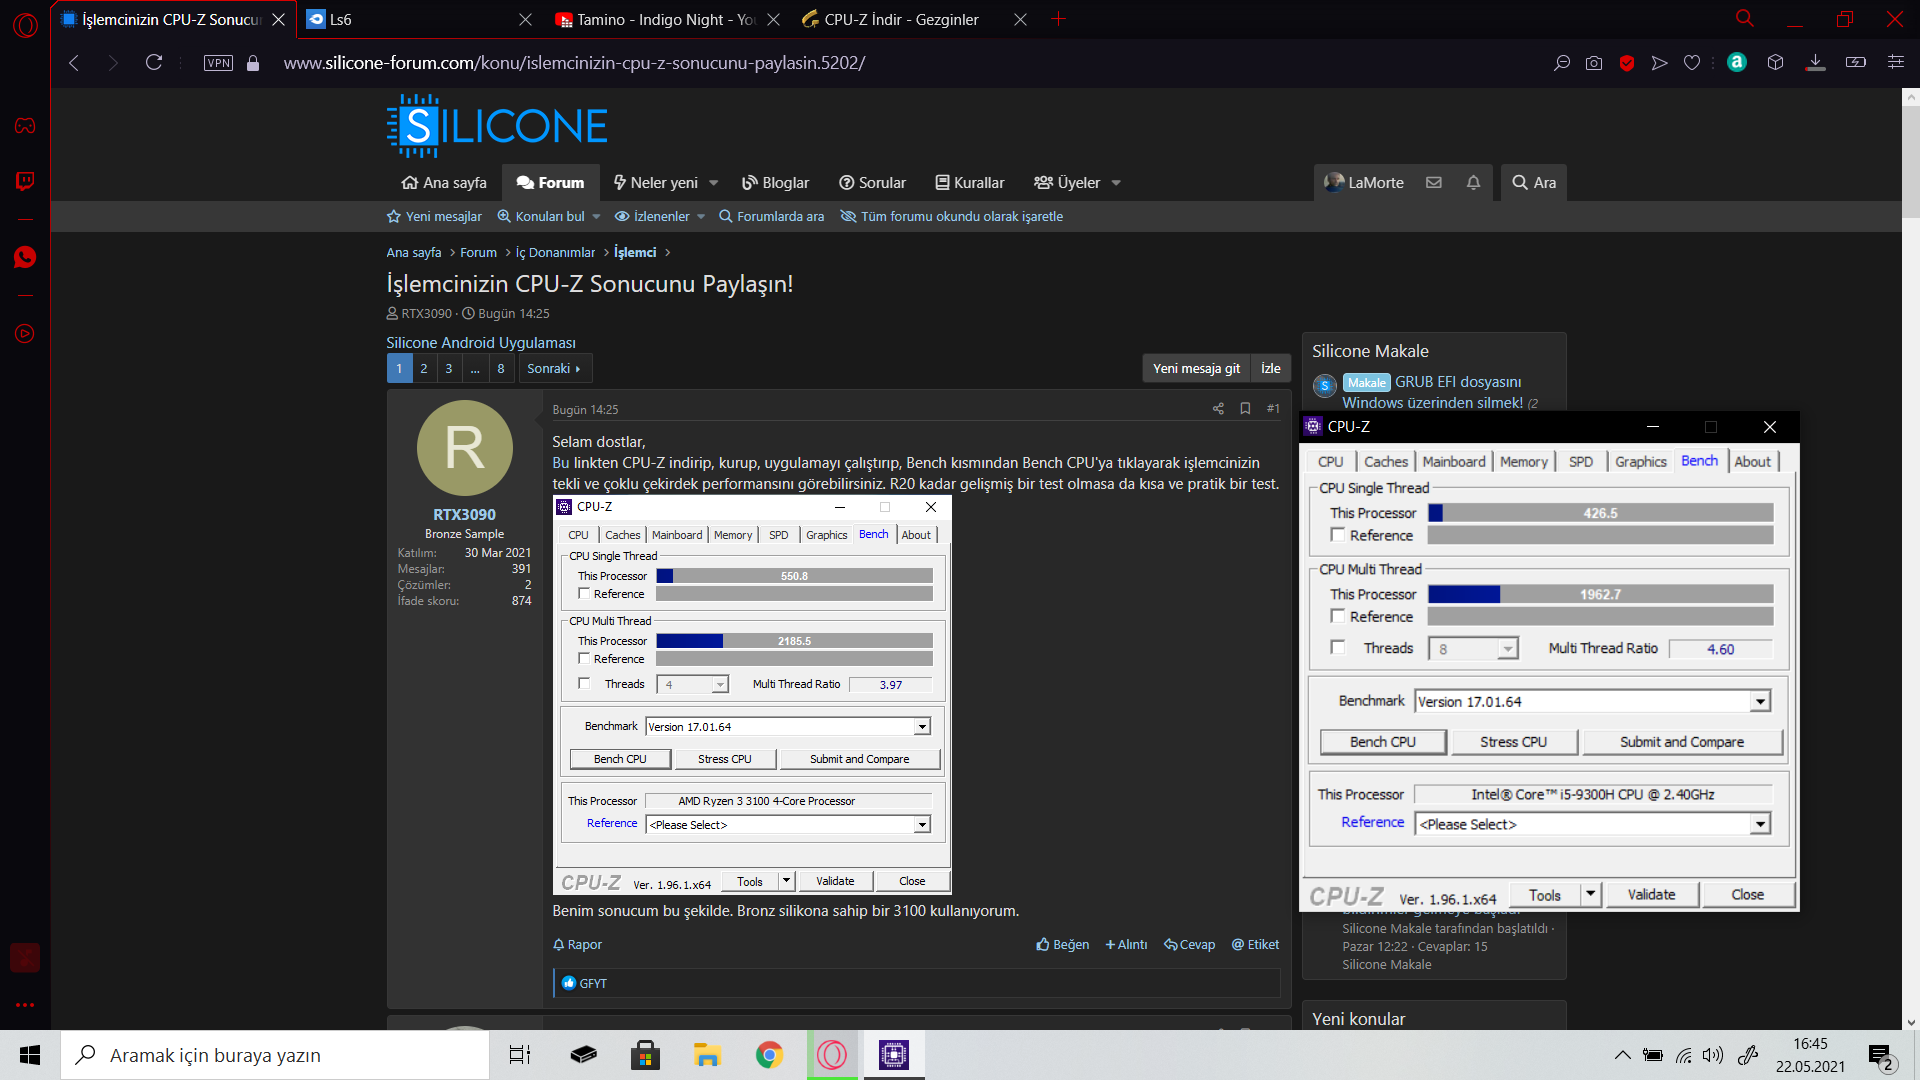
Task: Open the action center notification icon
Action: tap(1881, 1056)
